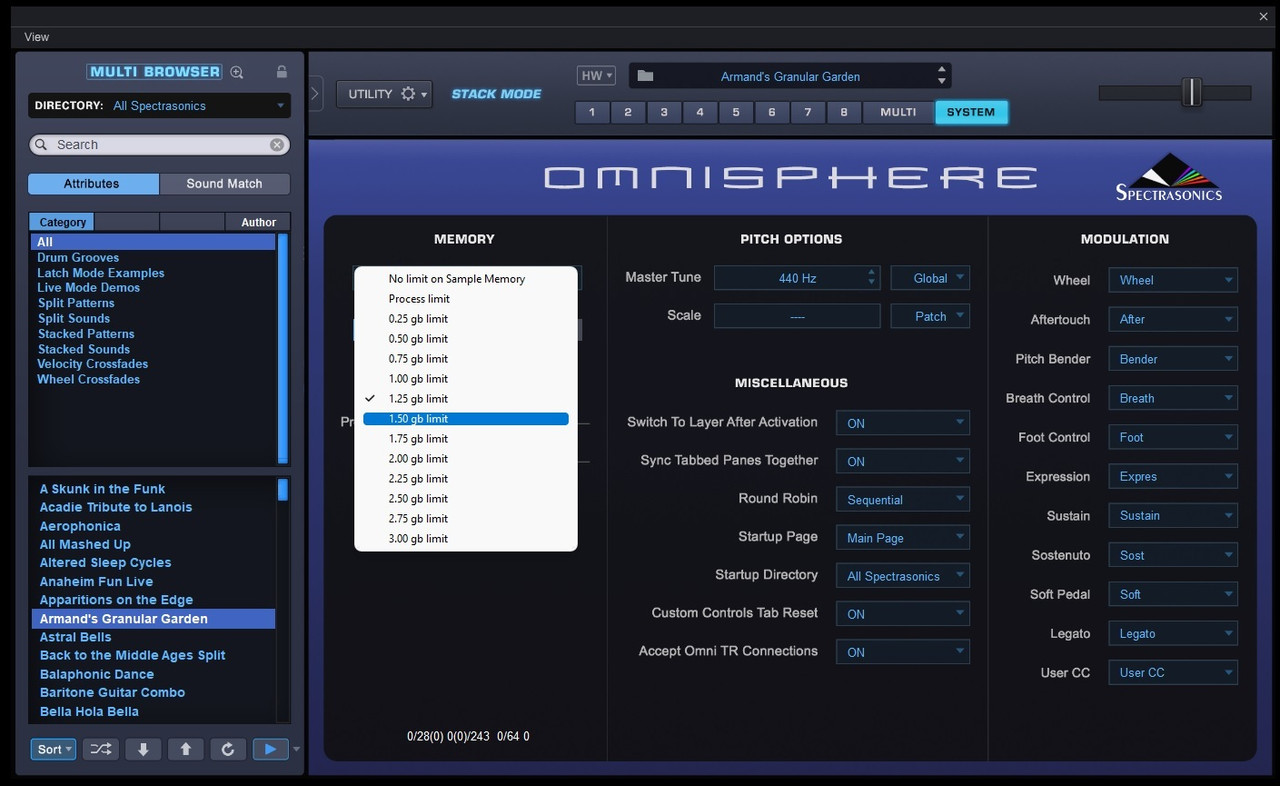Open the Round Robin Sequential dropdown
The height and width of the screenshot is (786, 1280).
(x=903, y=499)
